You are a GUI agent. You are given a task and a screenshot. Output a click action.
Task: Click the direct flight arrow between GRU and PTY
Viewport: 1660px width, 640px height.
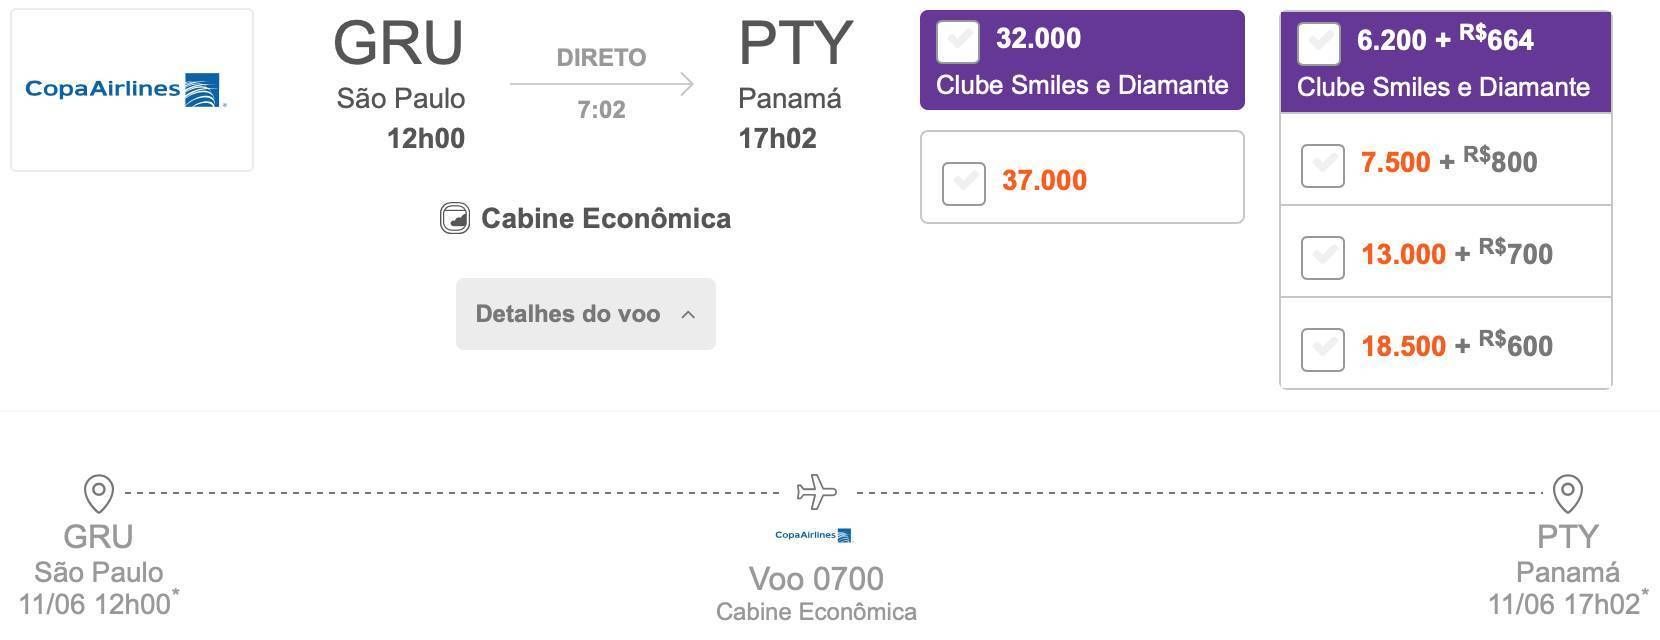(601, 84)
